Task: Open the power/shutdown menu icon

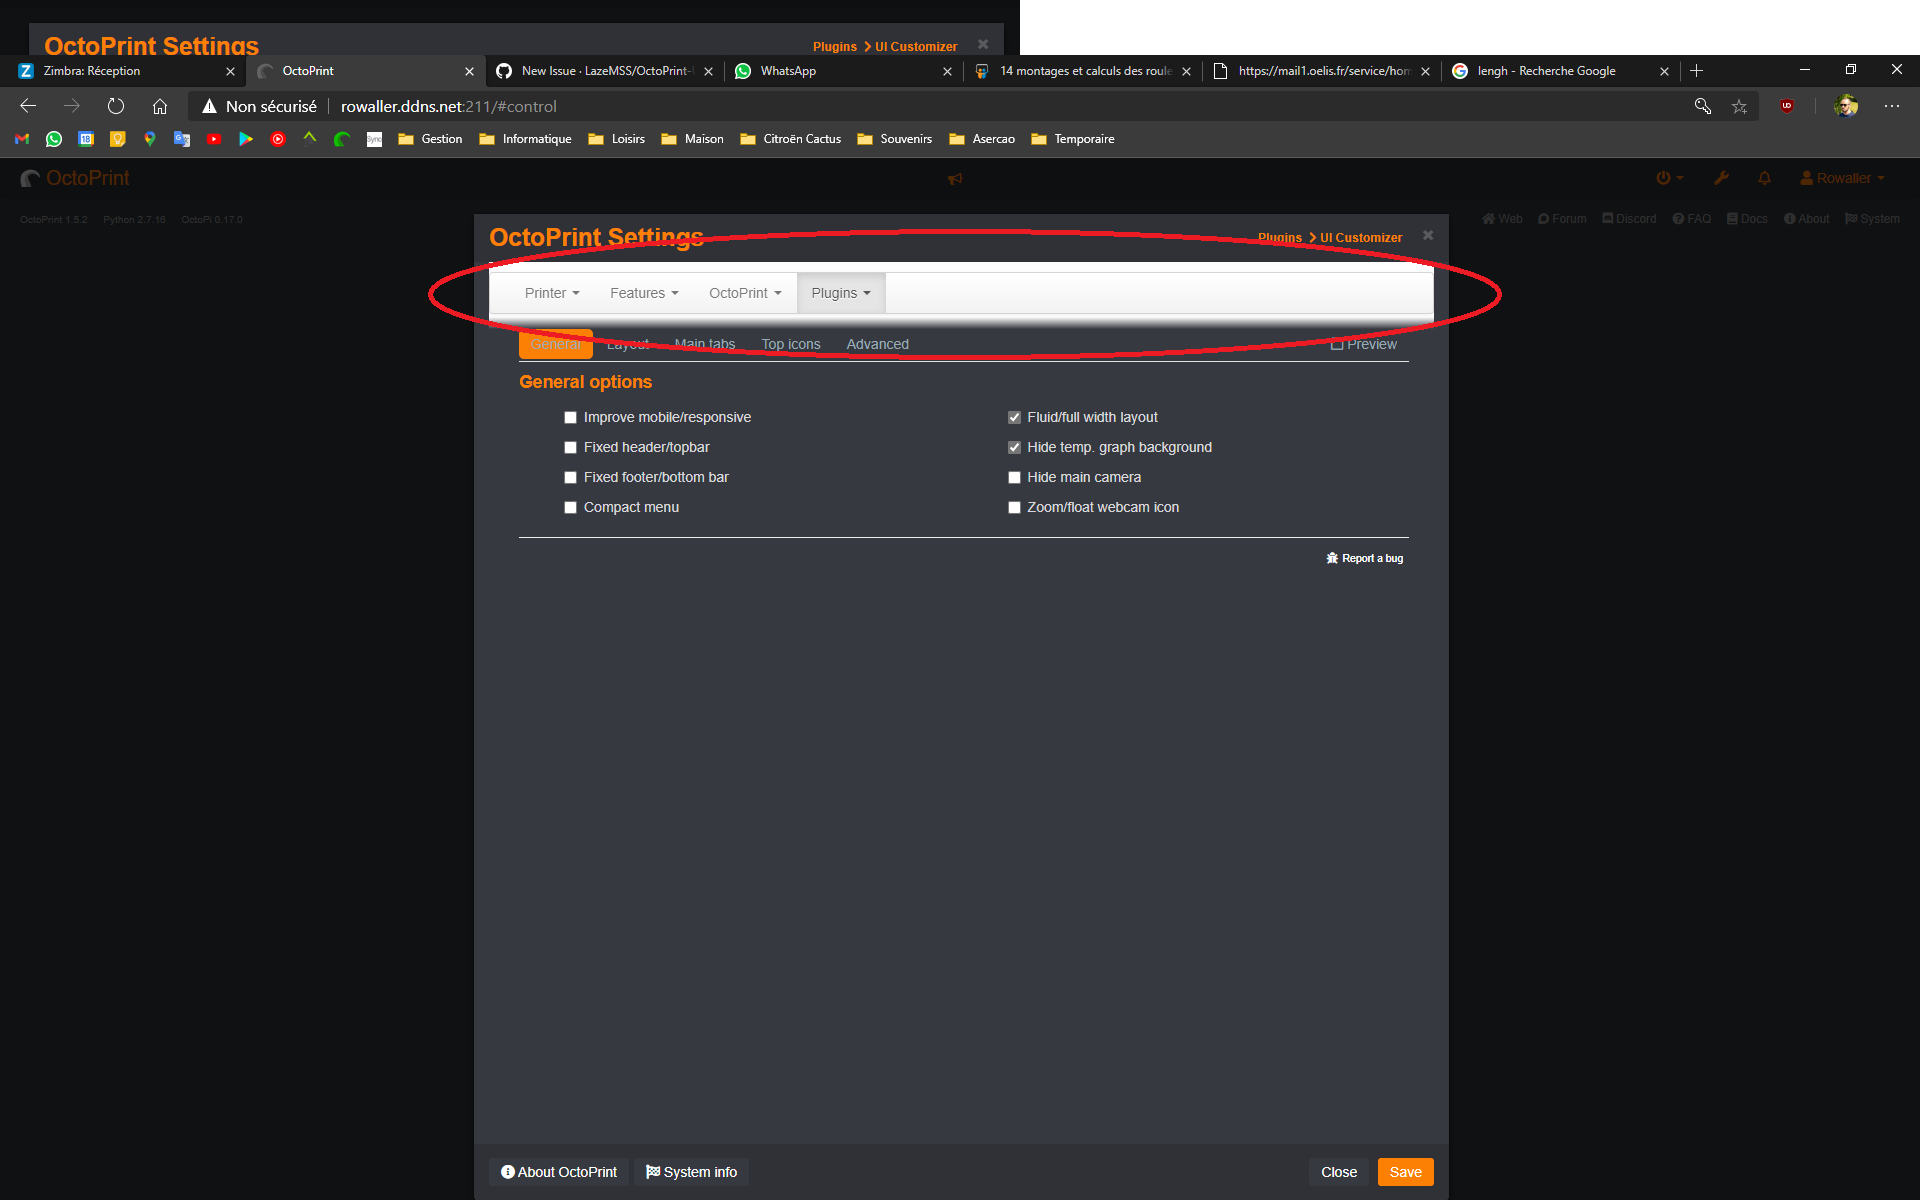Action: (1666, 177)
